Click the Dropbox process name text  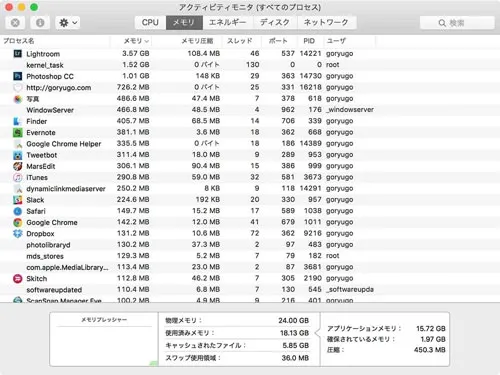(40, 234)
